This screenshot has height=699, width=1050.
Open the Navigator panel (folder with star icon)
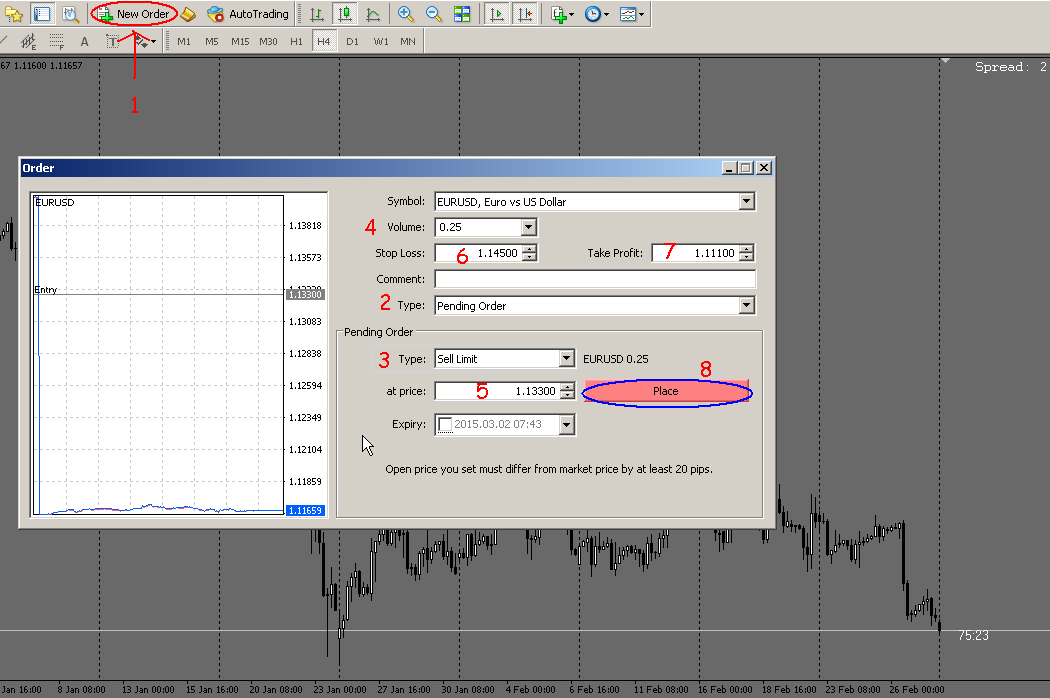tap(13, 14)
